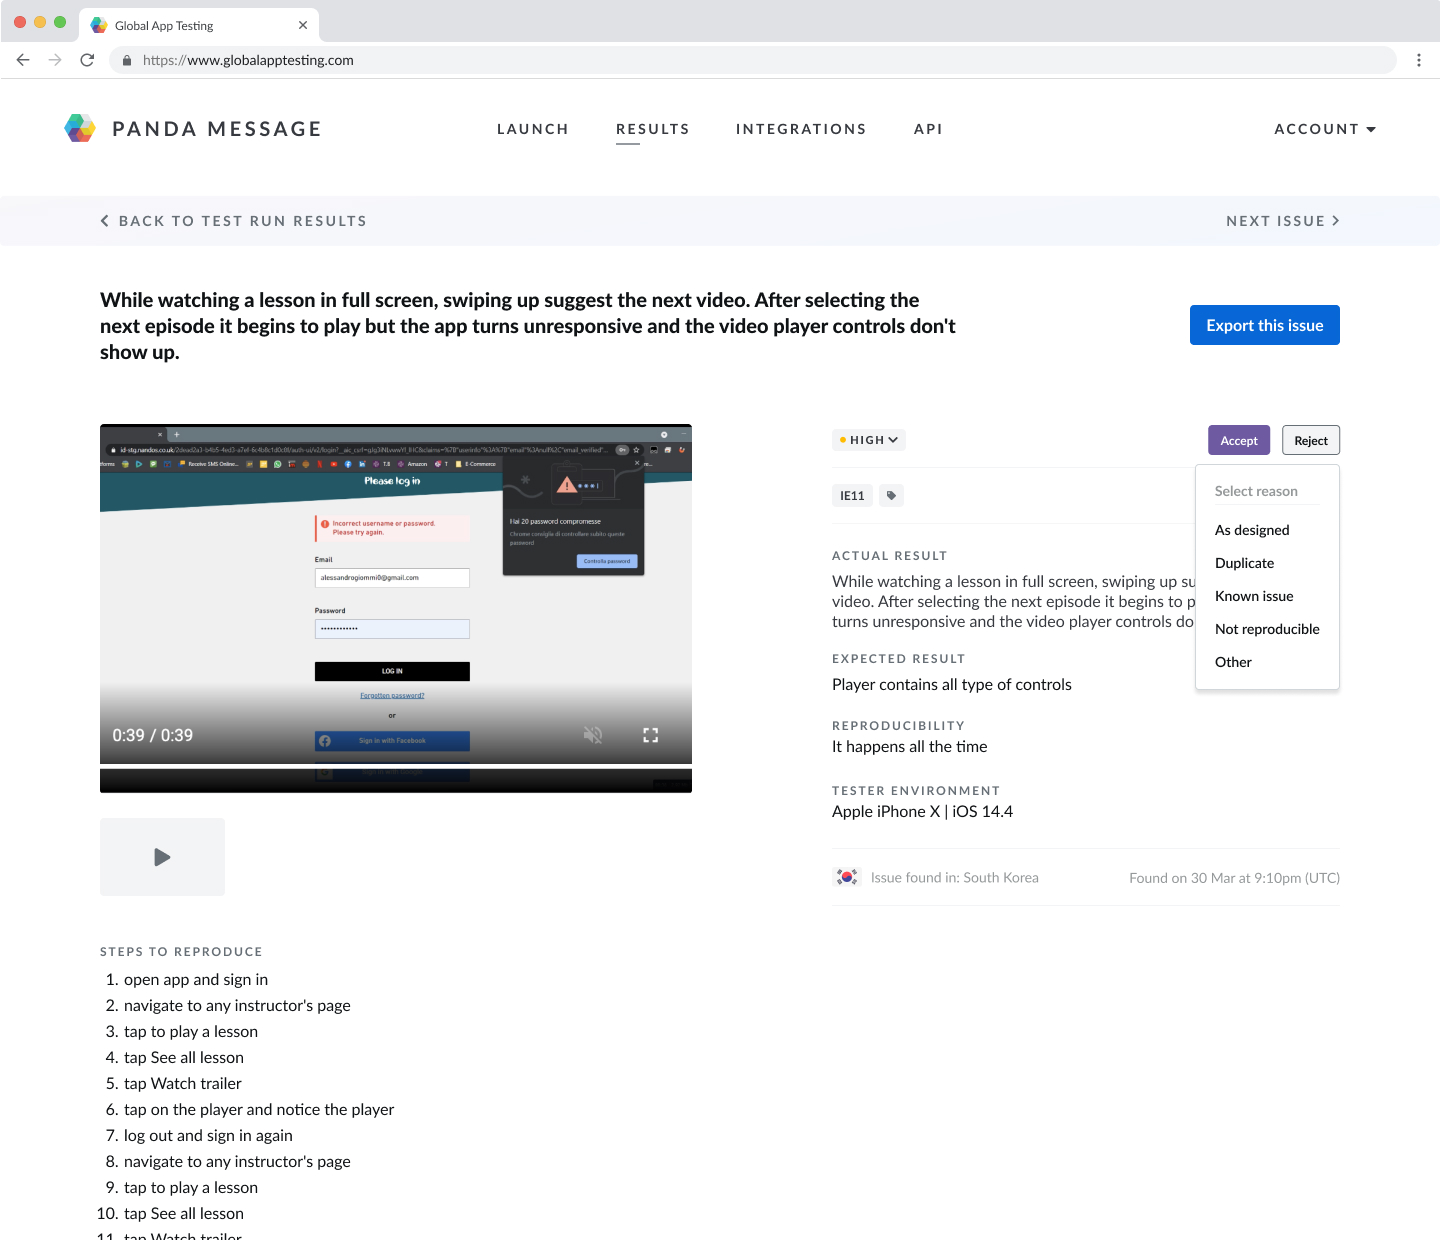Click 'Issue found in: South Korea' text

point(955,877)
